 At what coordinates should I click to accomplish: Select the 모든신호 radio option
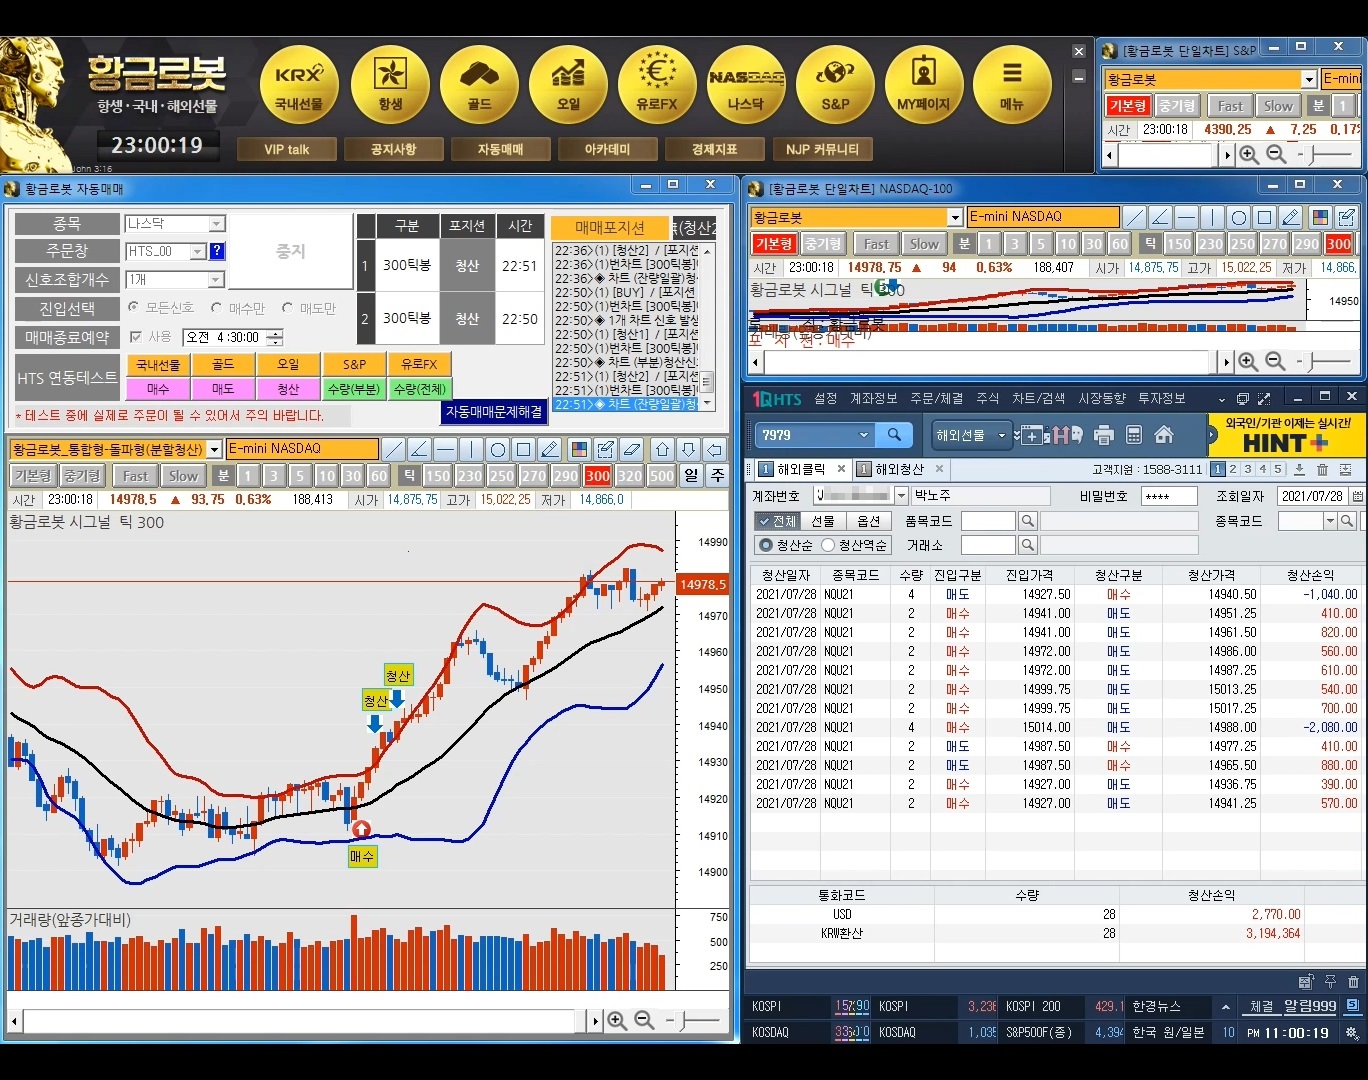pos(133,308)
